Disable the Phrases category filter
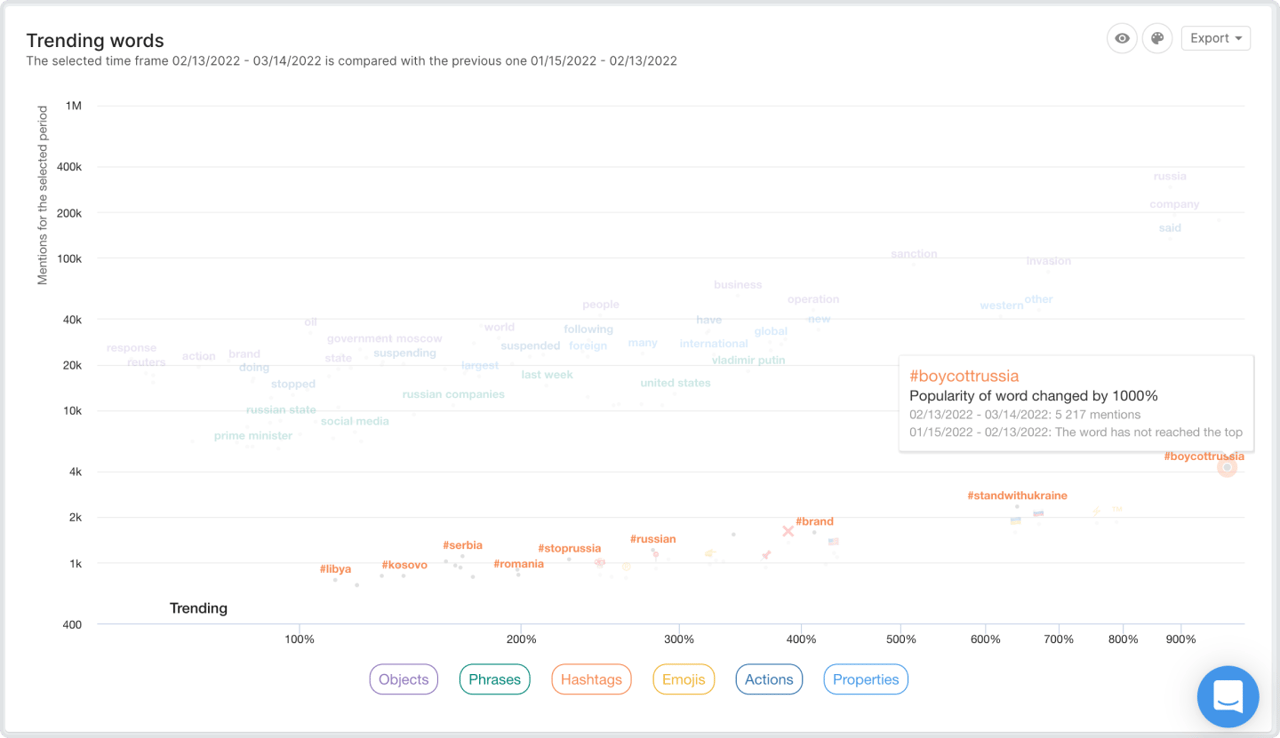 494,679
